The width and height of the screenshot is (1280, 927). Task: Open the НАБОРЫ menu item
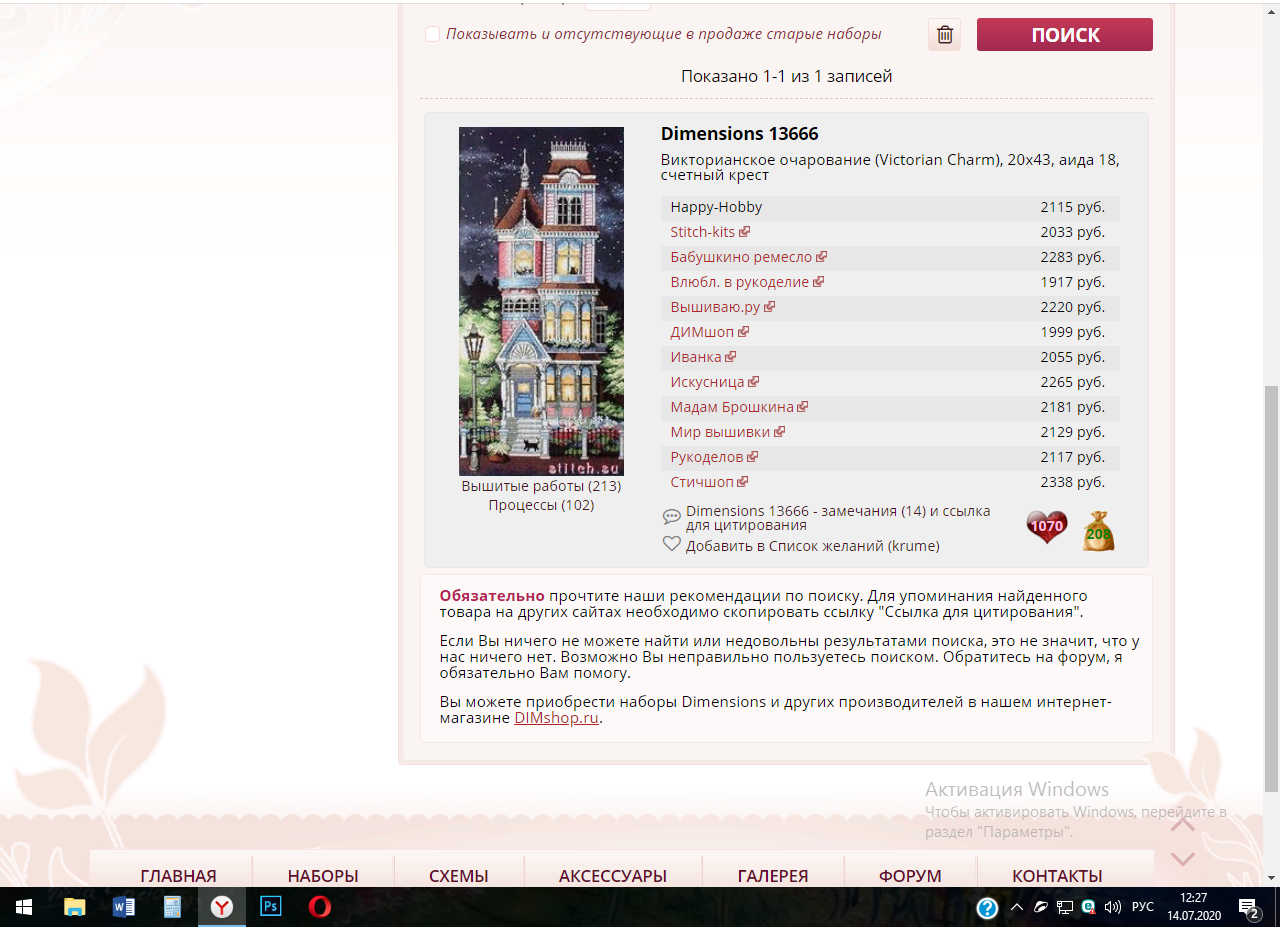323,876
